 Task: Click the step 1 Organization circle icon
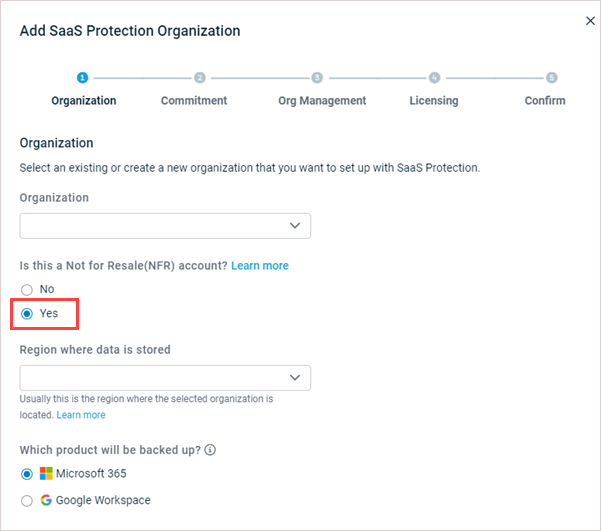(82, 78)
